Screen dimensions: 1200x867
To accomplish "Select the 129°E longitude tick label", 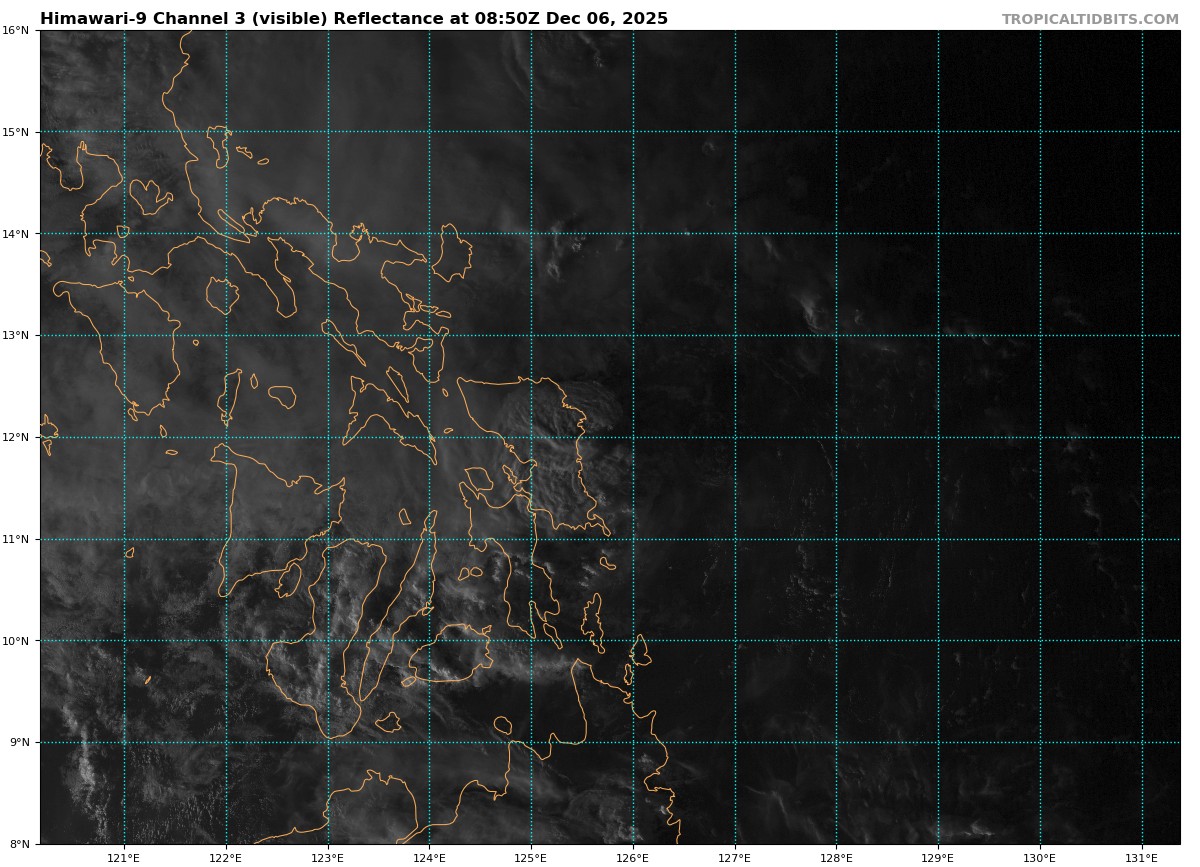I will point(938,857).
